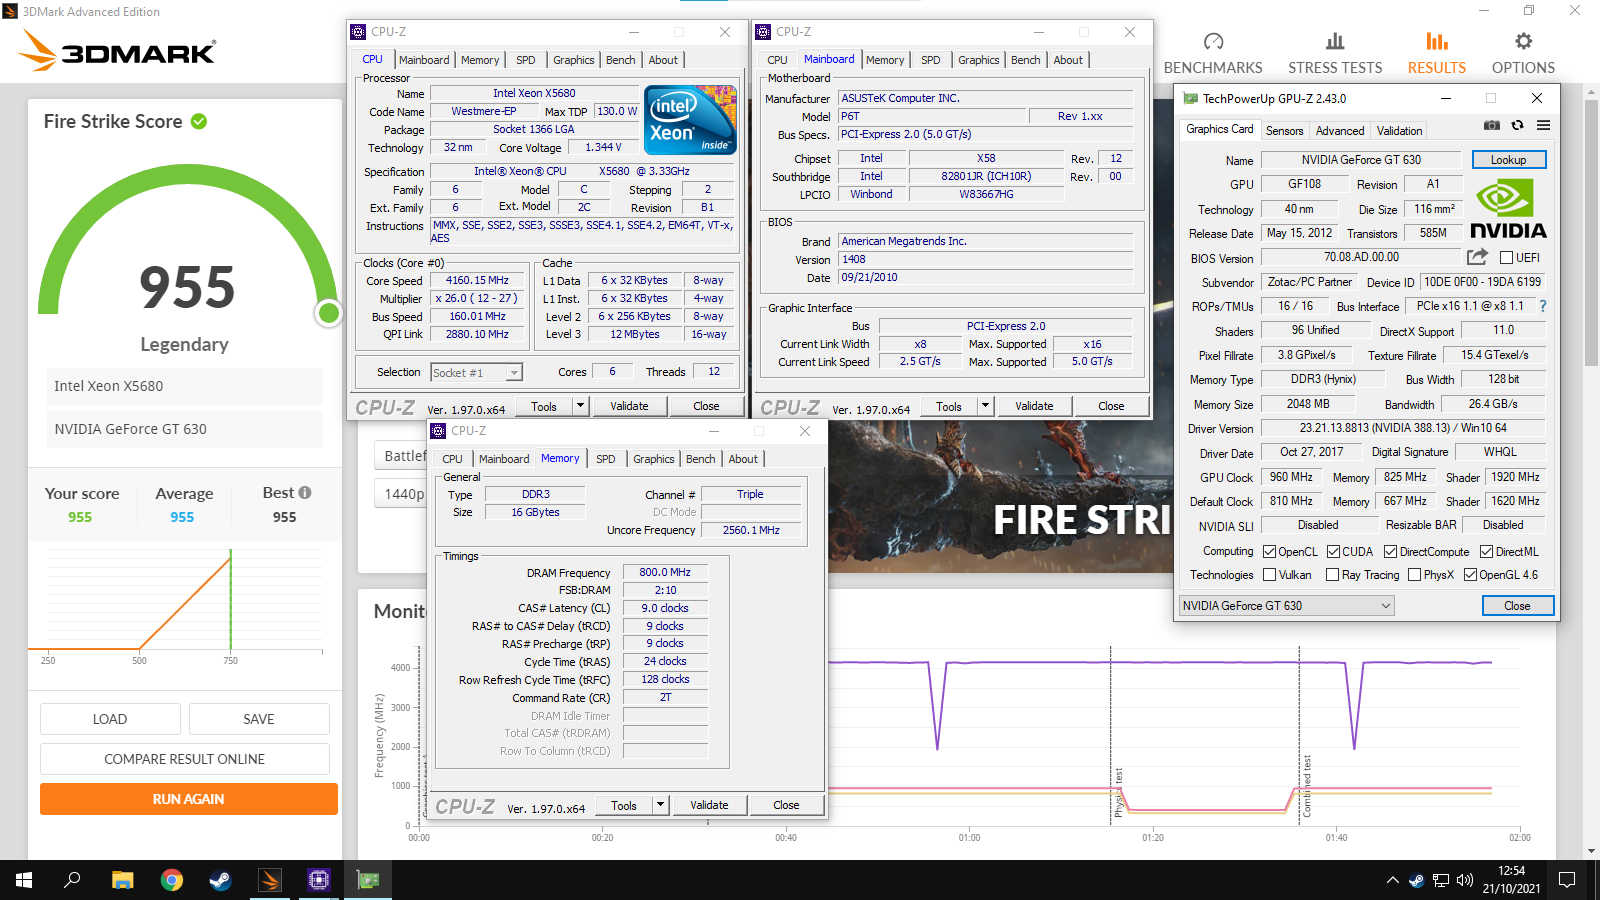This screenshot has height=900, width=1600.
Task: Expand Tools dropdown arrow in CPU-Z Memory window
Action: pos(660,805)
